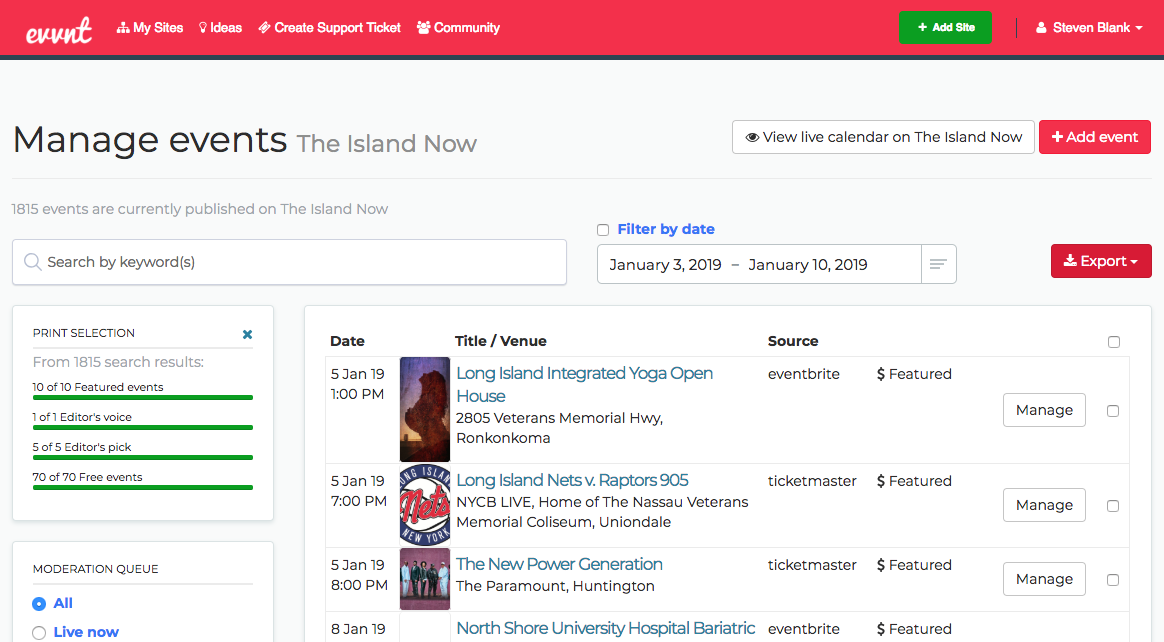Close the Print Selection panel
This screenshot has height=642, width=1164.
[247, 334]
